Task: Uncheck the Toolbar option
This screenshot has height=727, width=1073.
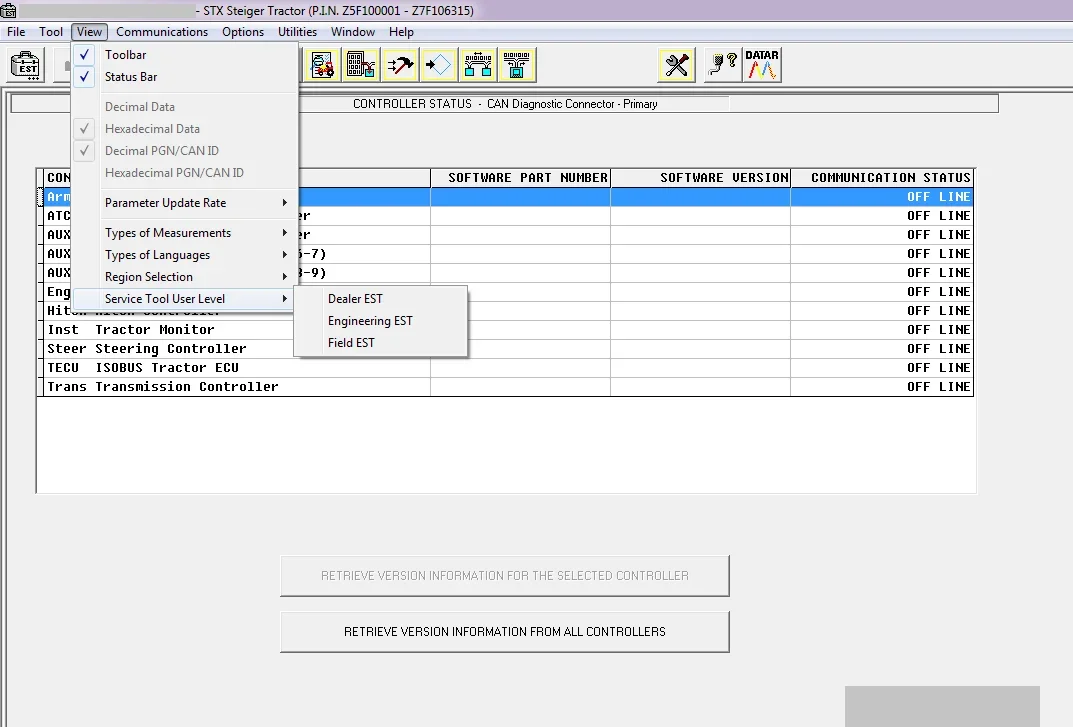Action: click(124, 55)
